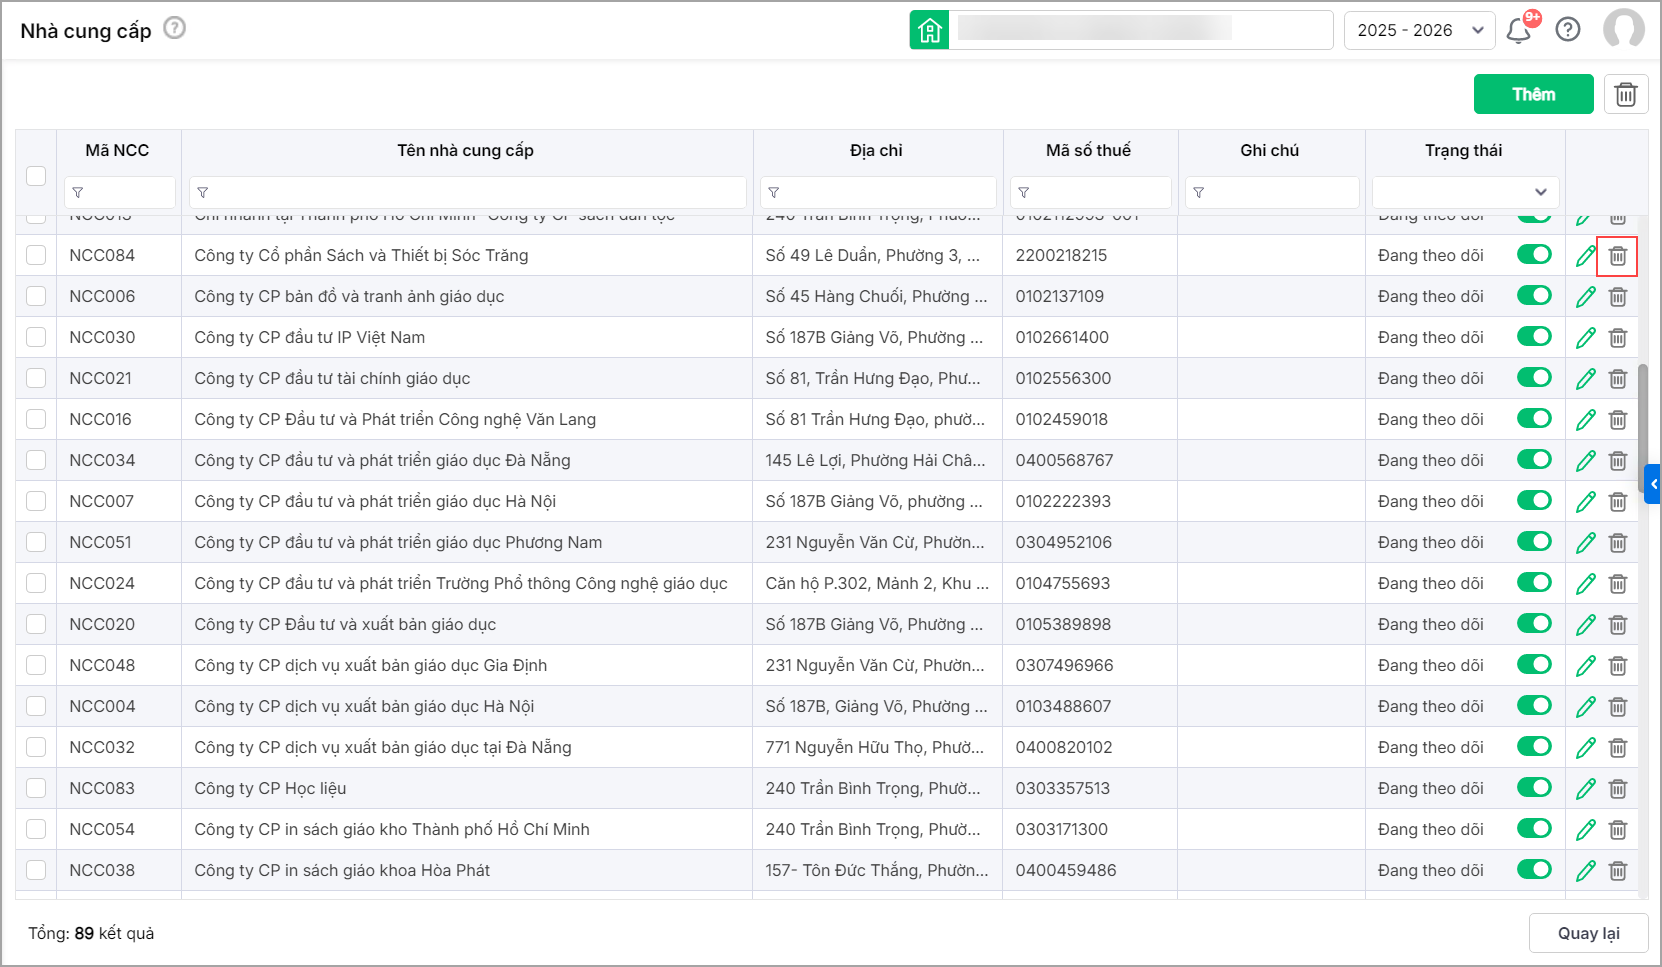This screenshot has height=967, width=1662.
Task: Open the notification bell
Action: click(x=1518, y=30)
